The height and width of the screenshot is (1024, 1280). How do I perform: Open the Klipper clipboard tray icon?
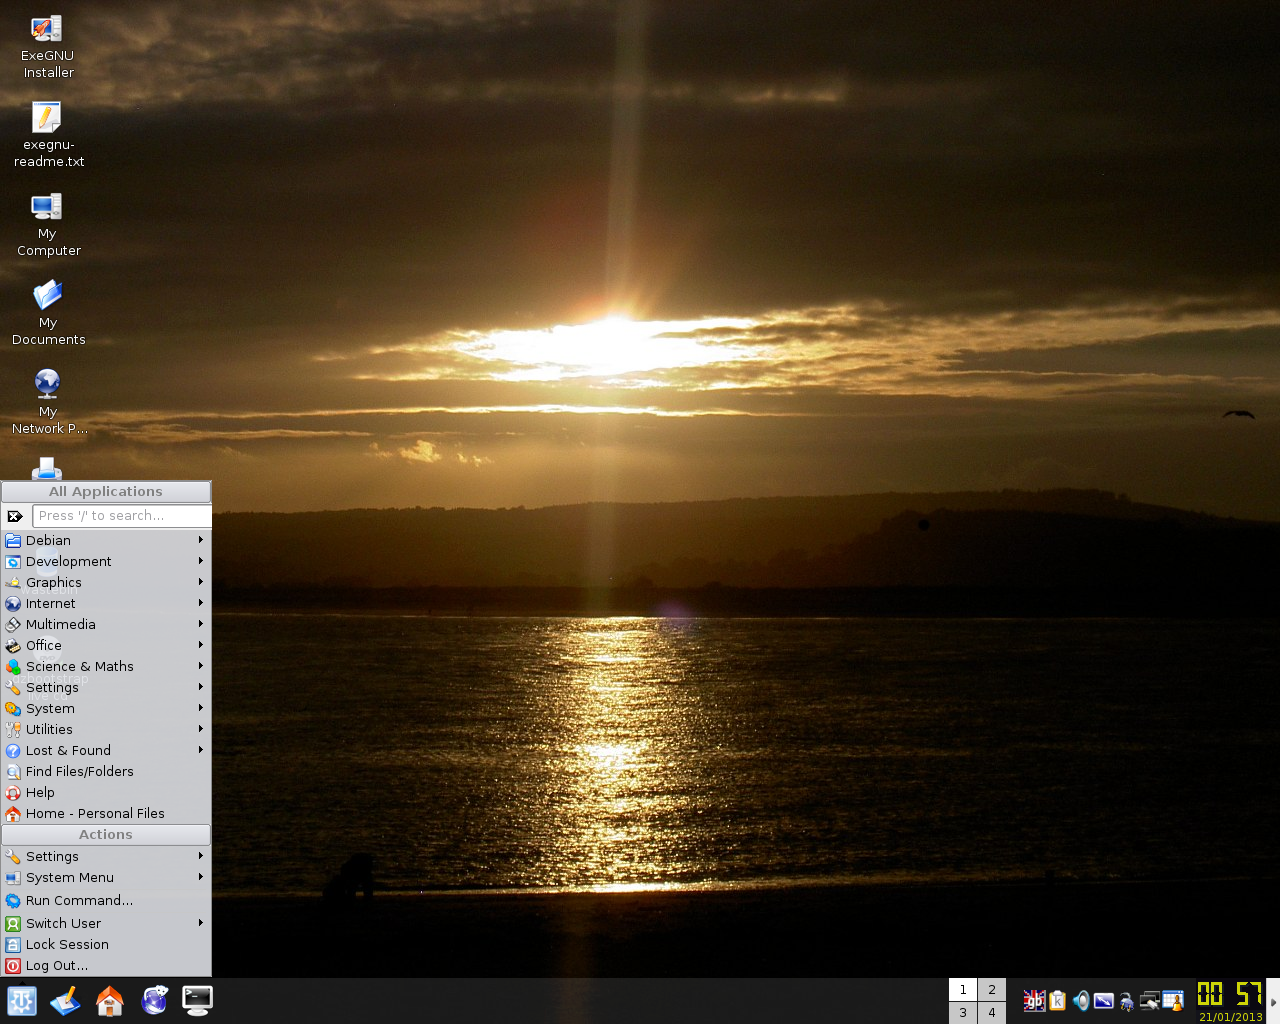pos(1057,1000)
